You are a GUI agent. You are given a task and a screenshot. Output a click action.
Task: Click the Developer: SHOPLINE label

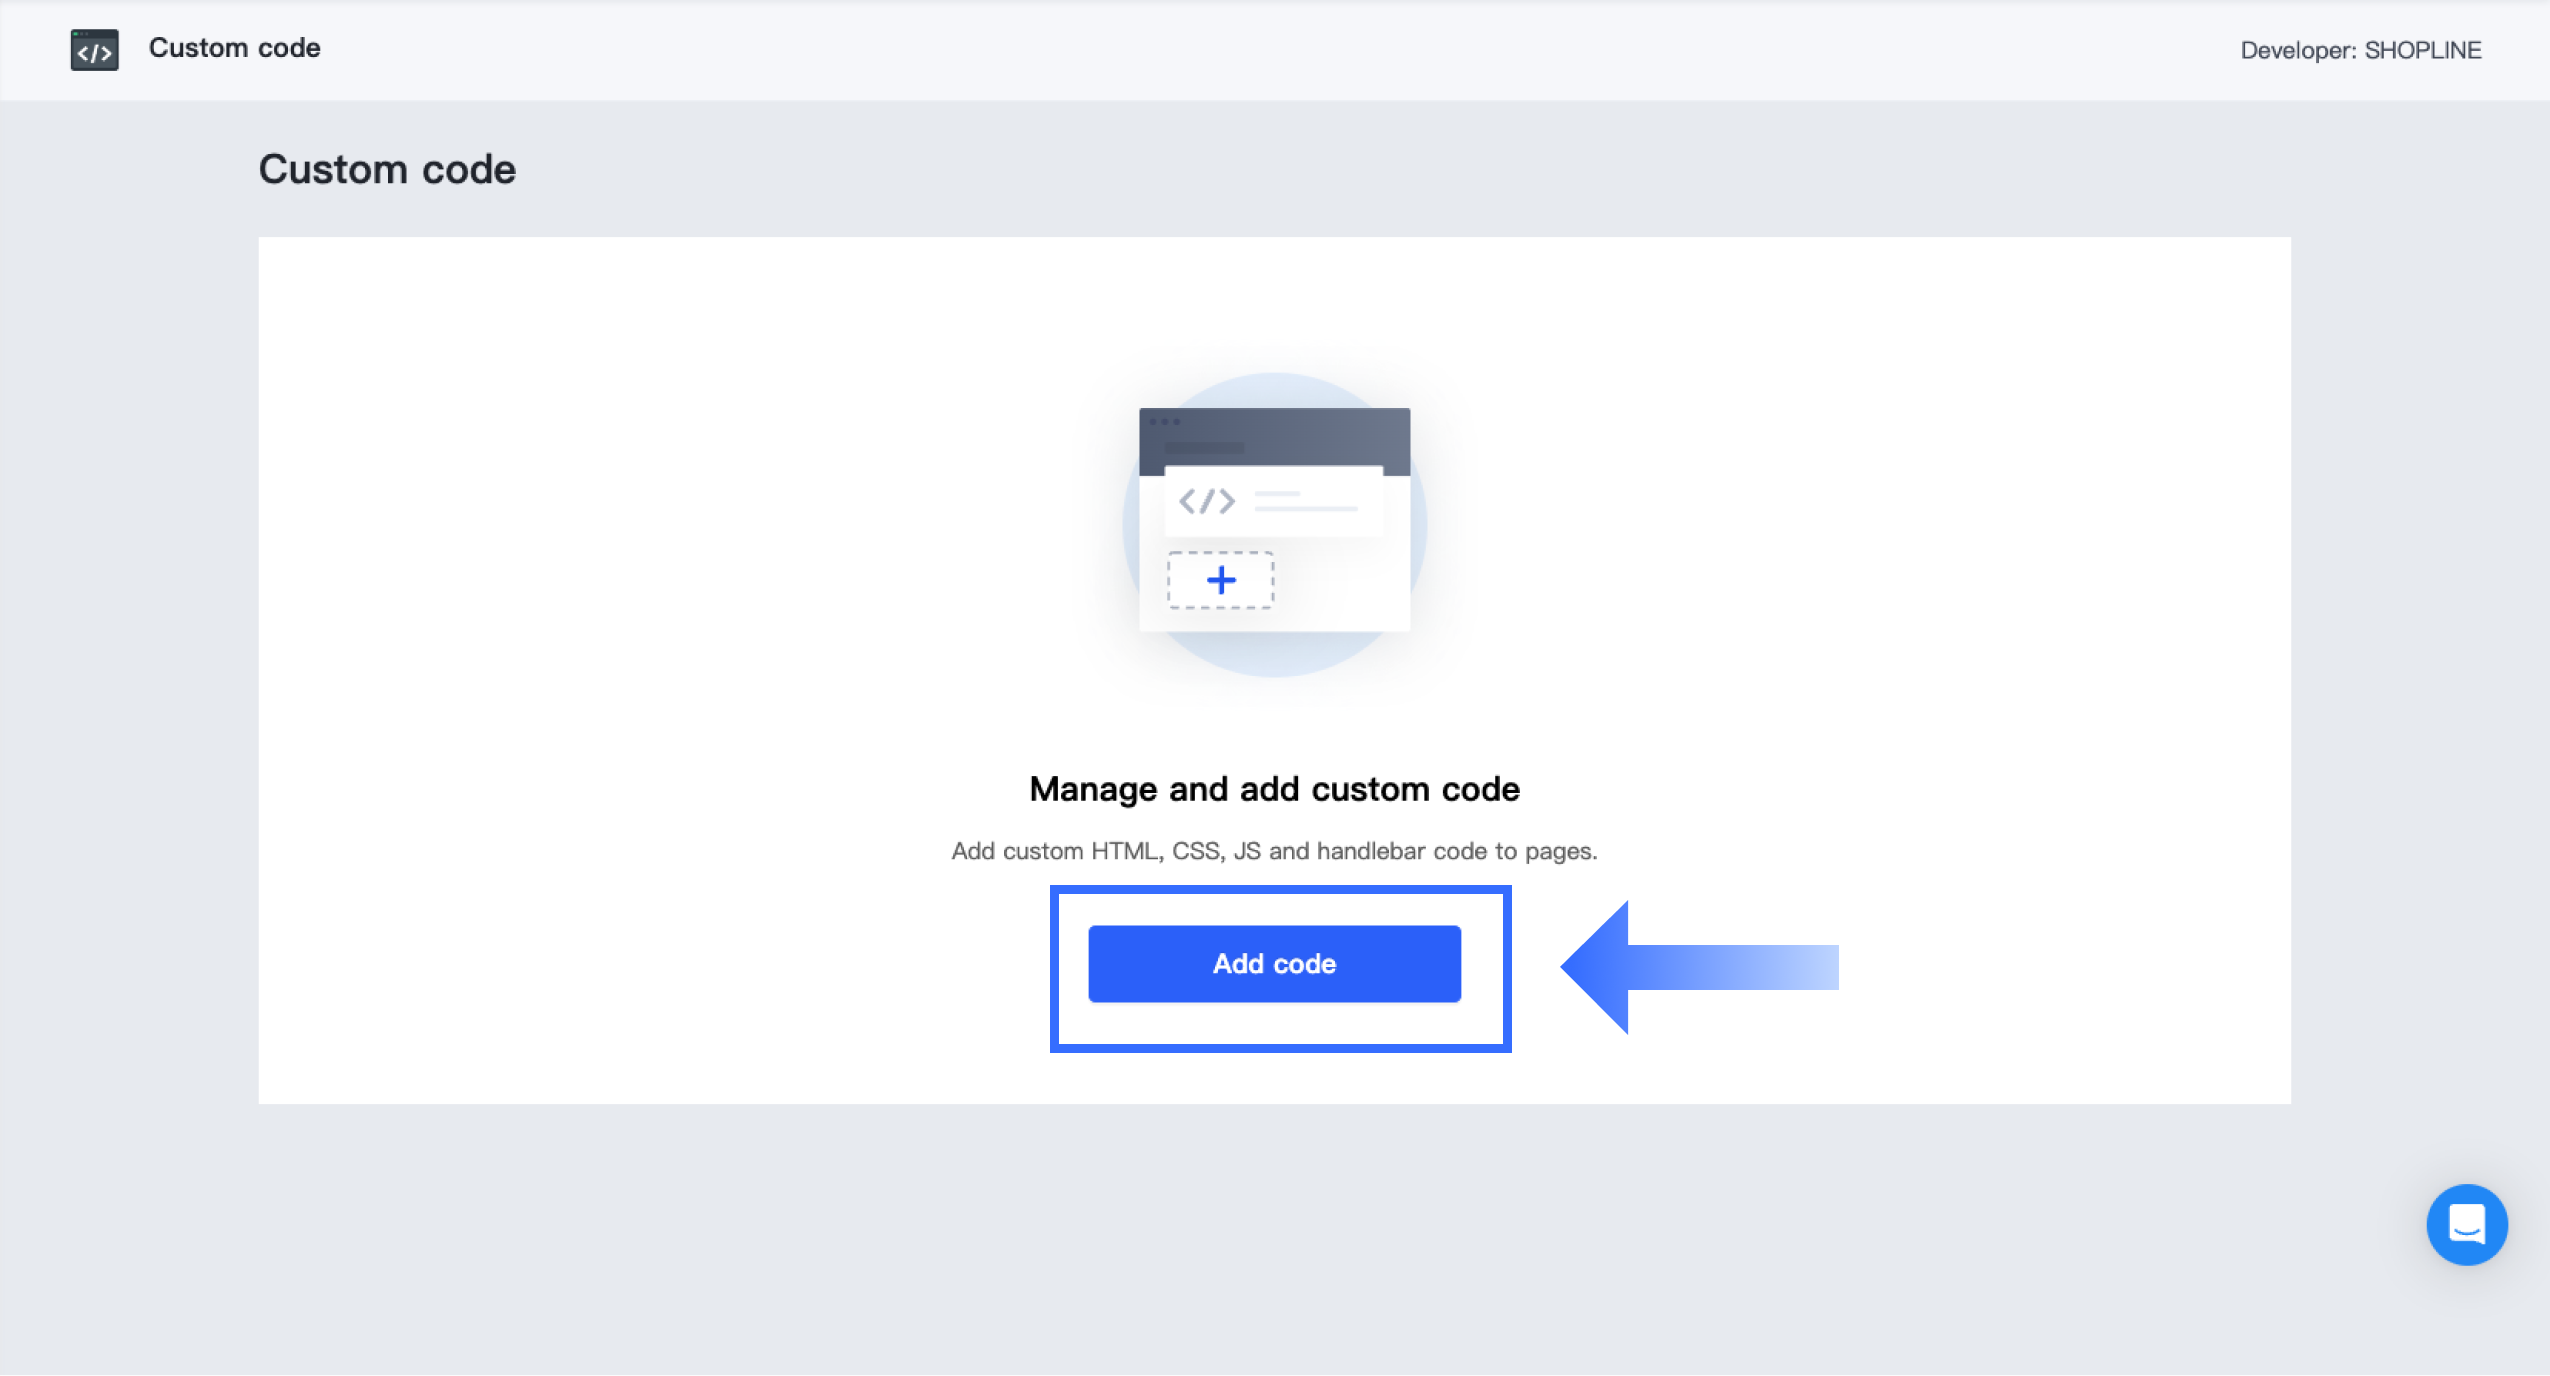2360,50
